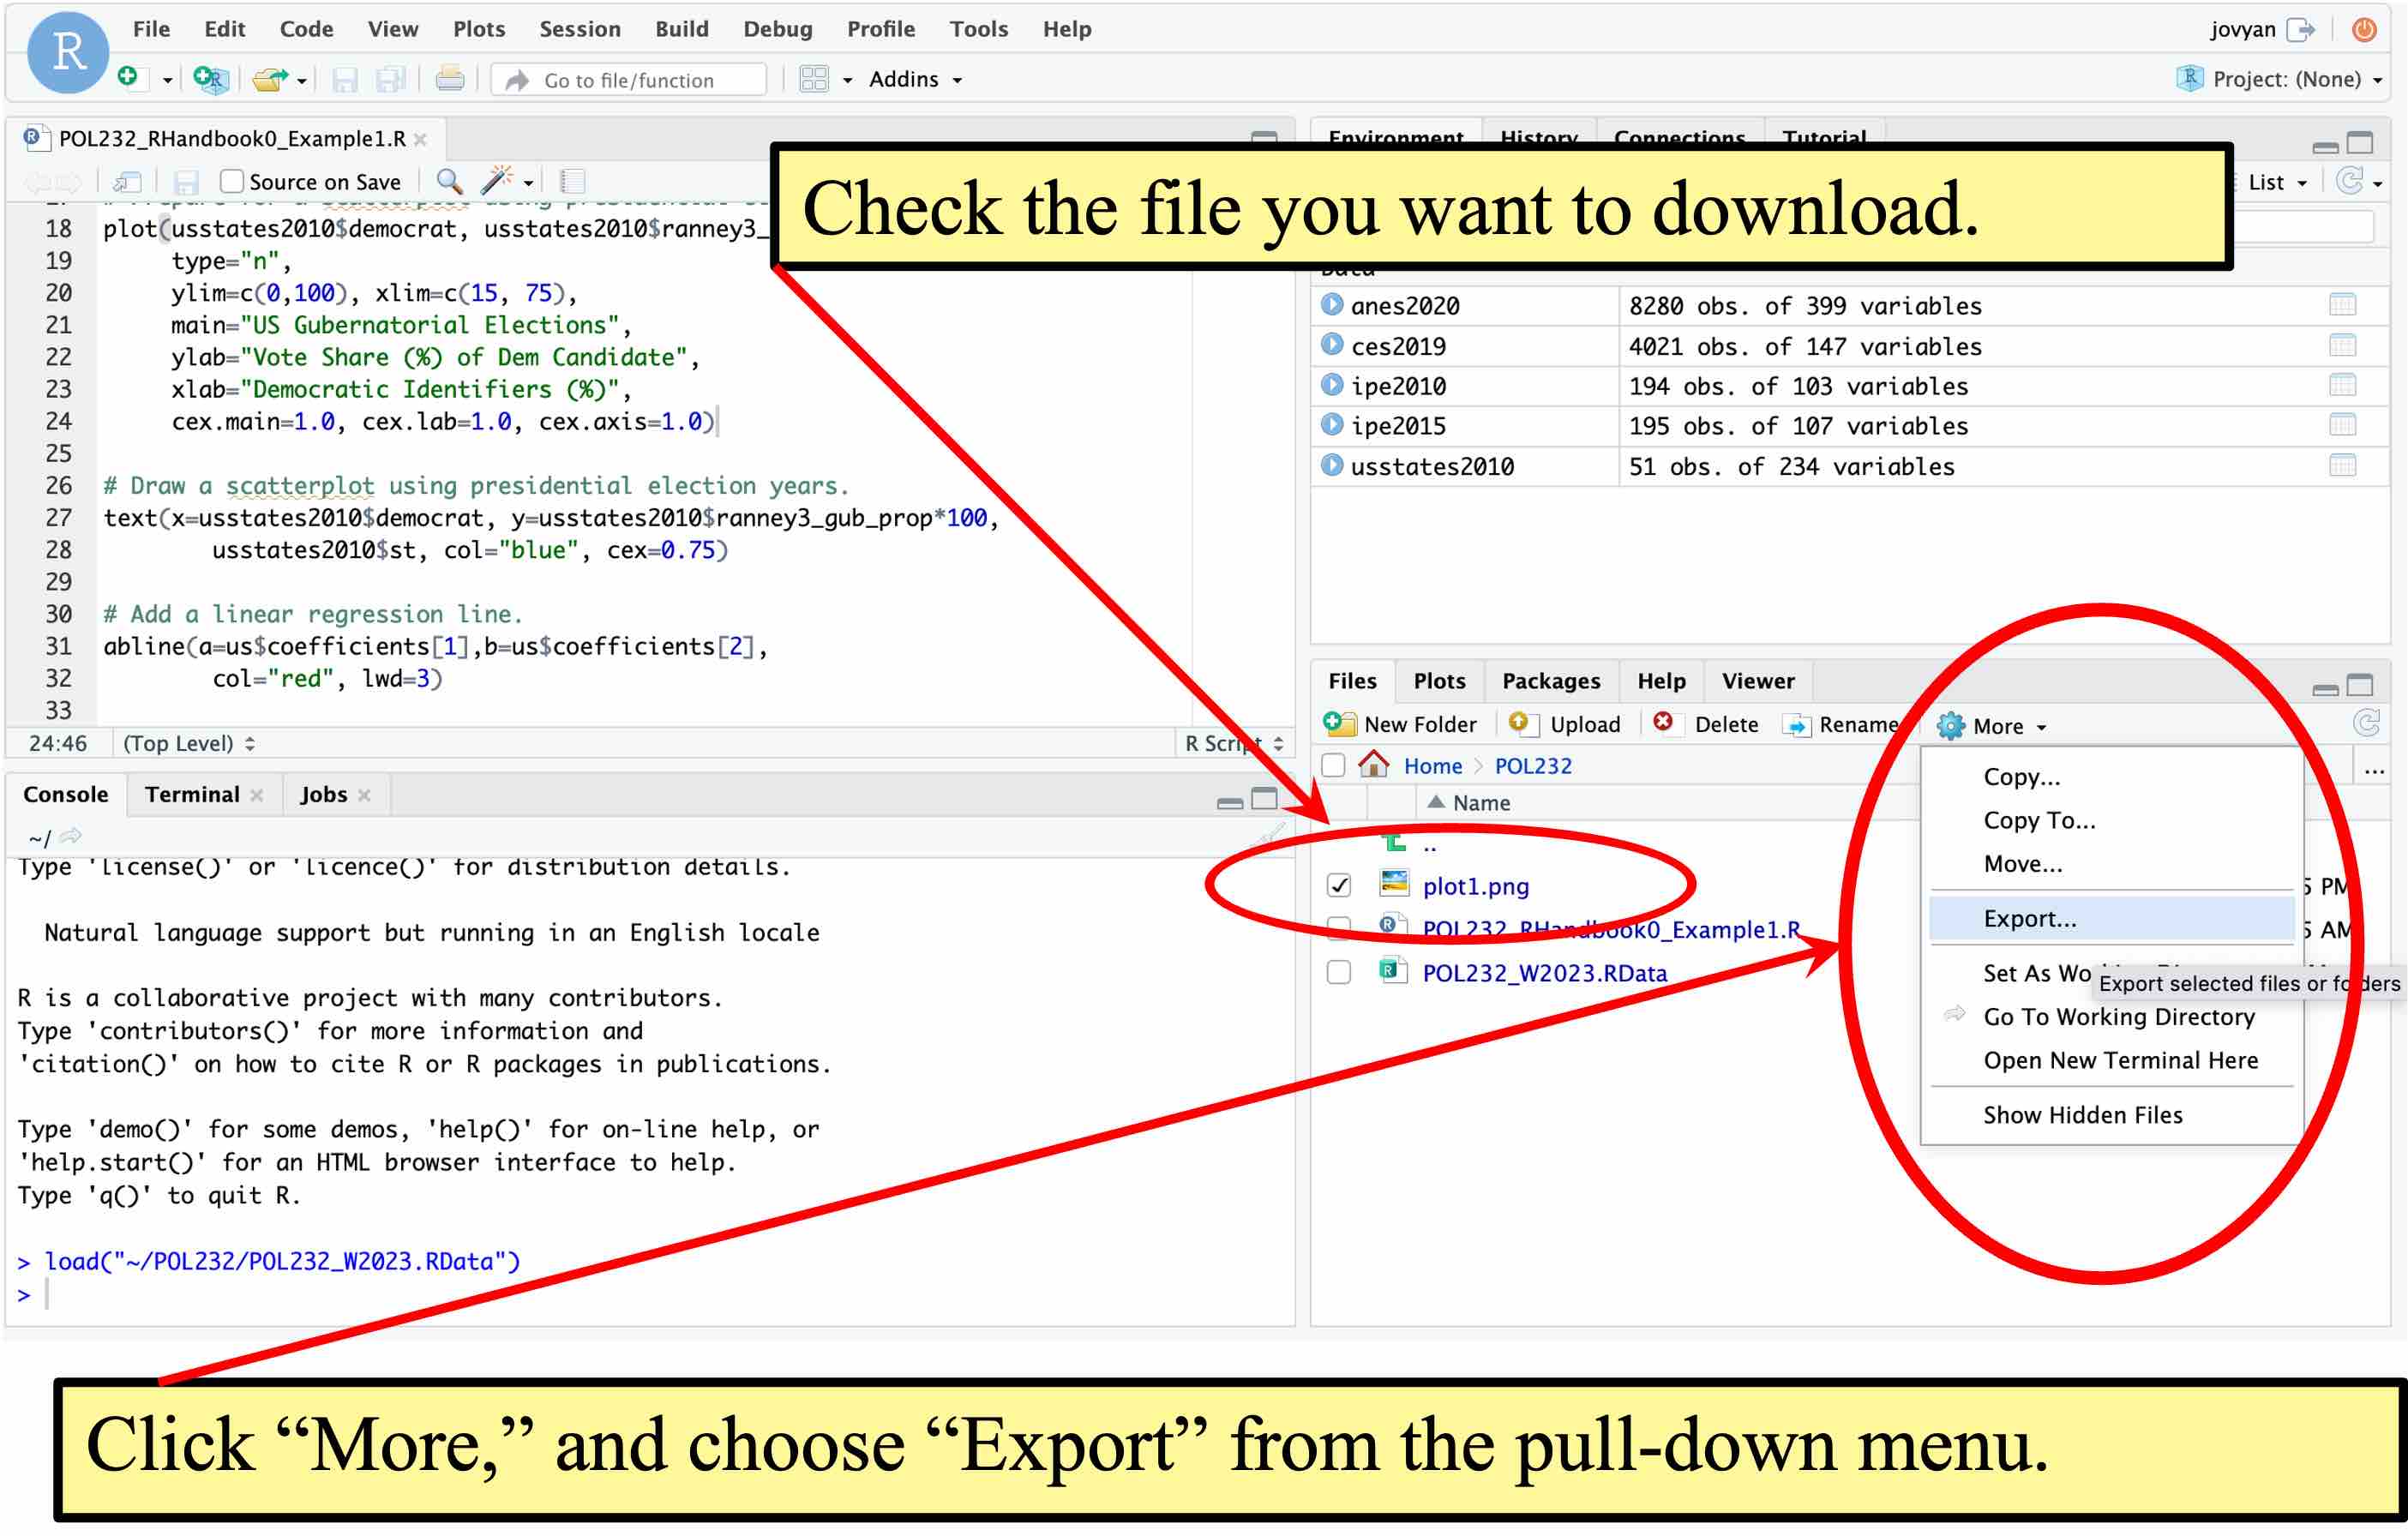
Task: View anes2020 data via its table icon
Action: coord(2342,305)
